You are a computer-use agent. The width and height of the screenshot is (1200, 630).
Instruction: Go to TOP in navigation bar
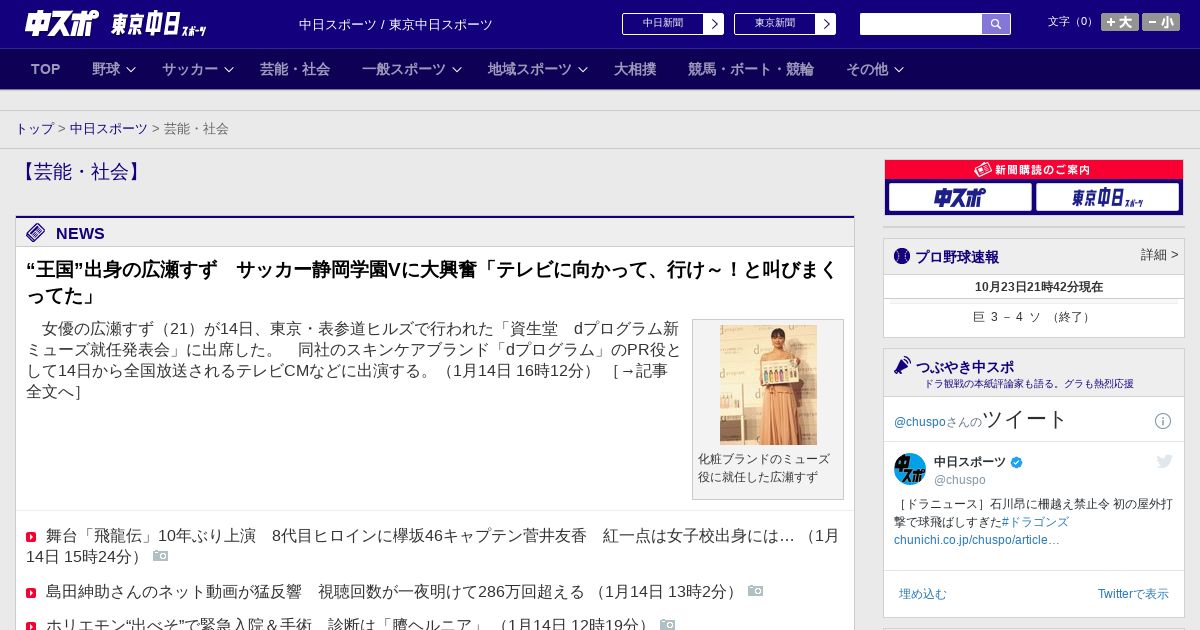coord(46,69)
